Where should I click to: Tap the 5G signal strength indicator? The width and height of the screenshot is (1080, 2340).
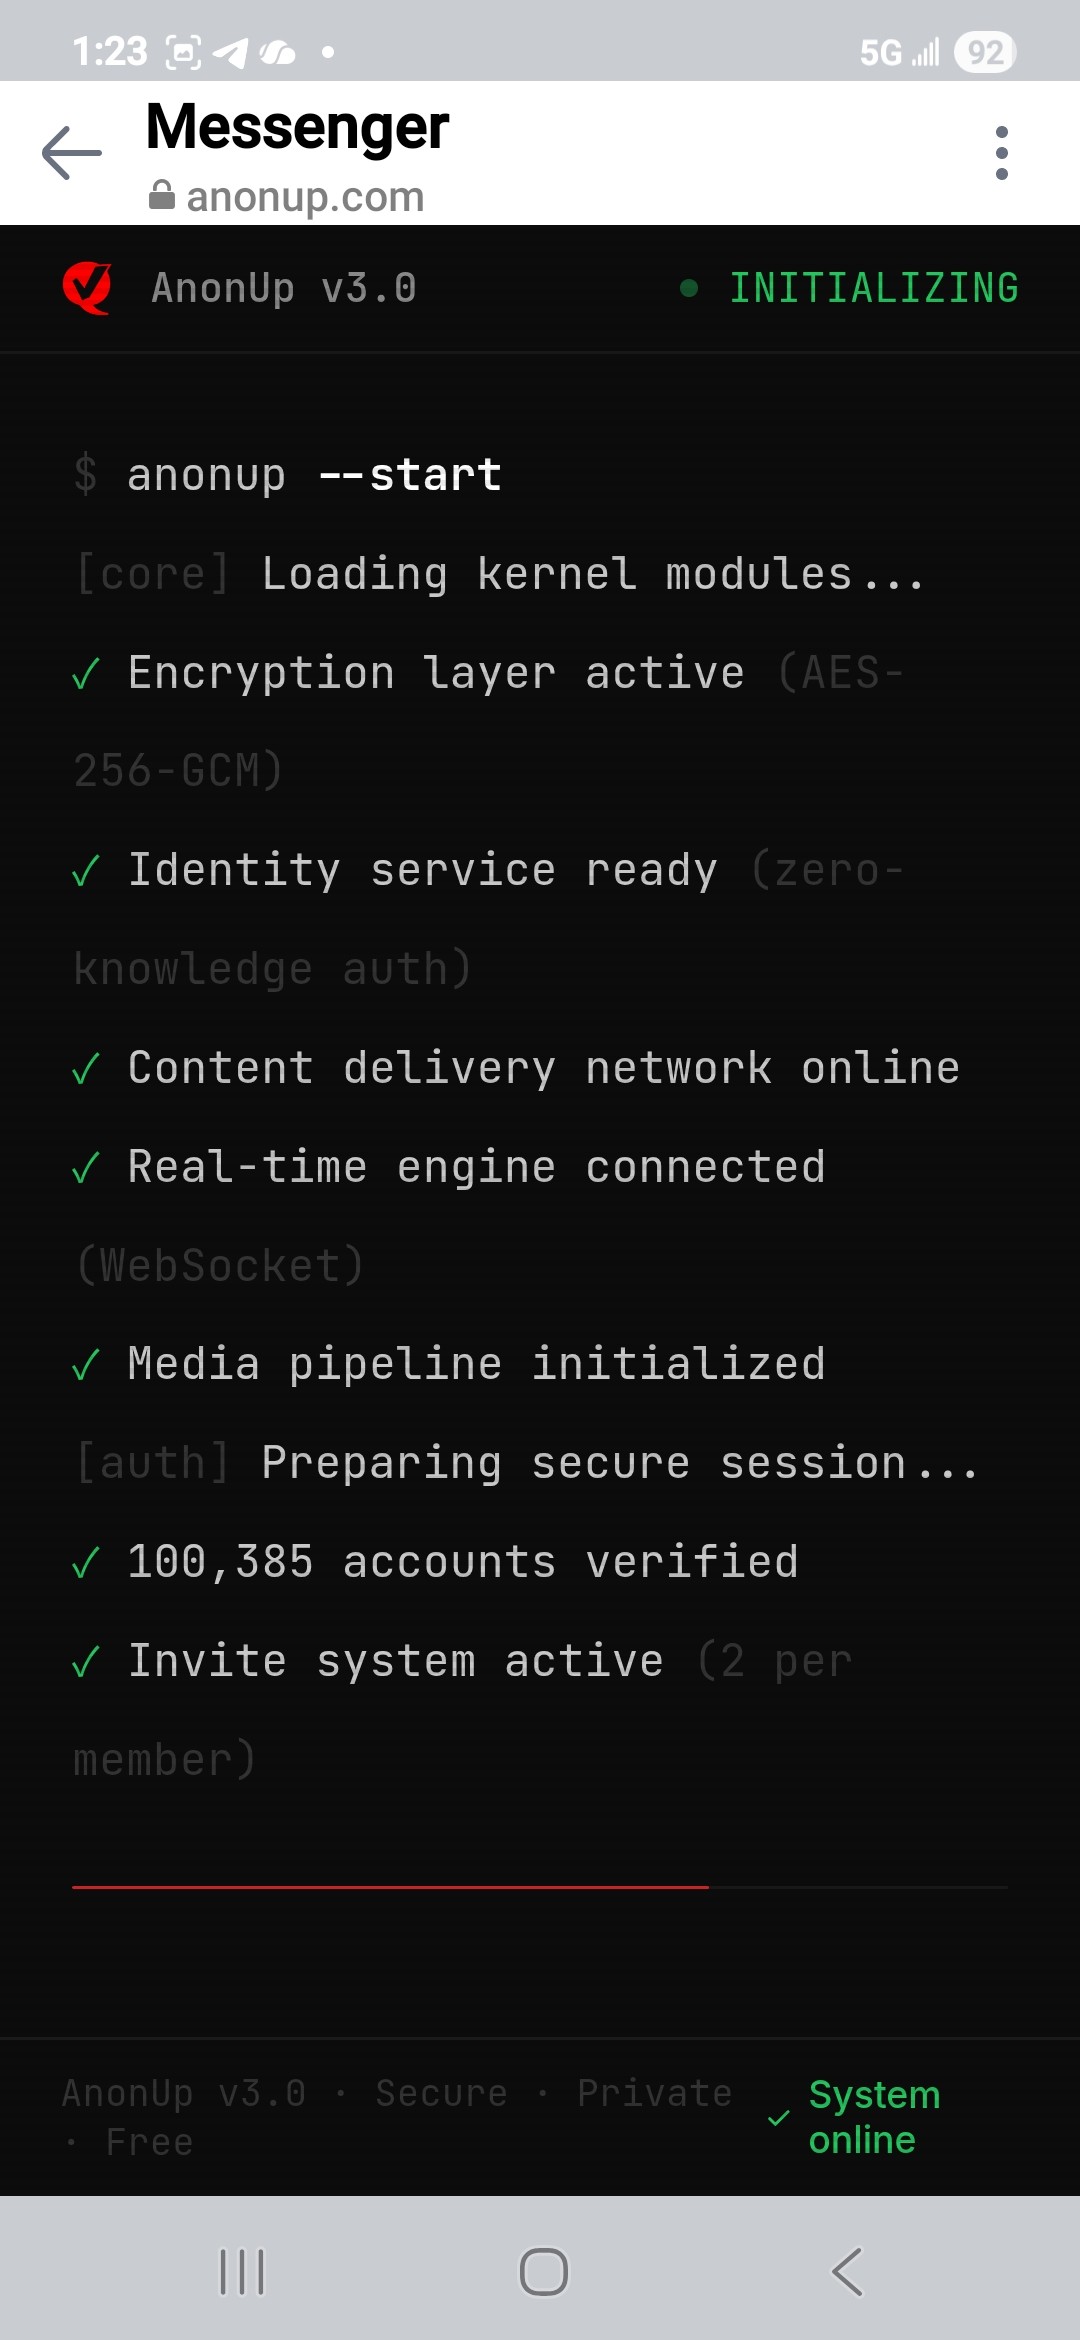[x=900, y=52]
